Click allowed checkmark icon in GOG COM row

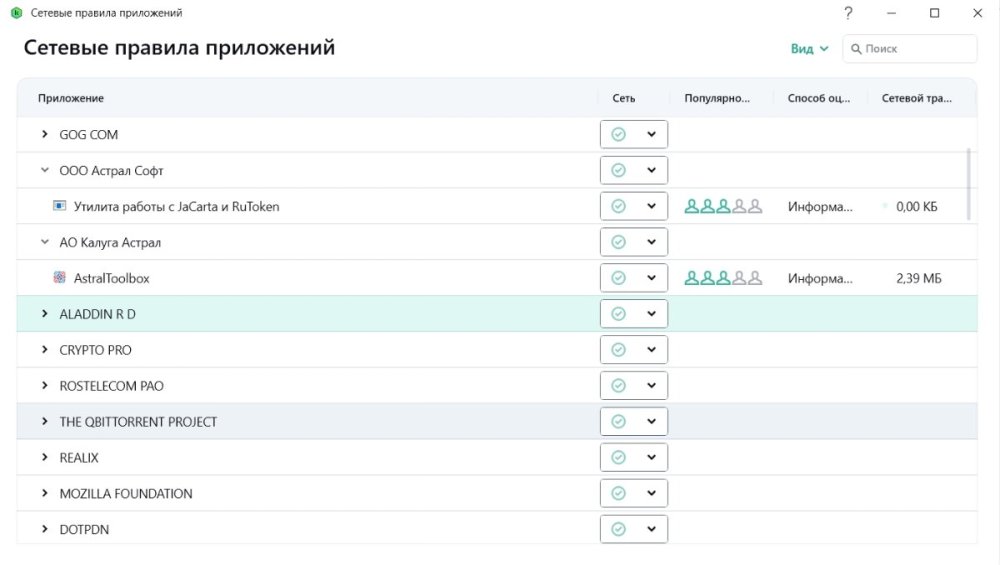point(618,134)
